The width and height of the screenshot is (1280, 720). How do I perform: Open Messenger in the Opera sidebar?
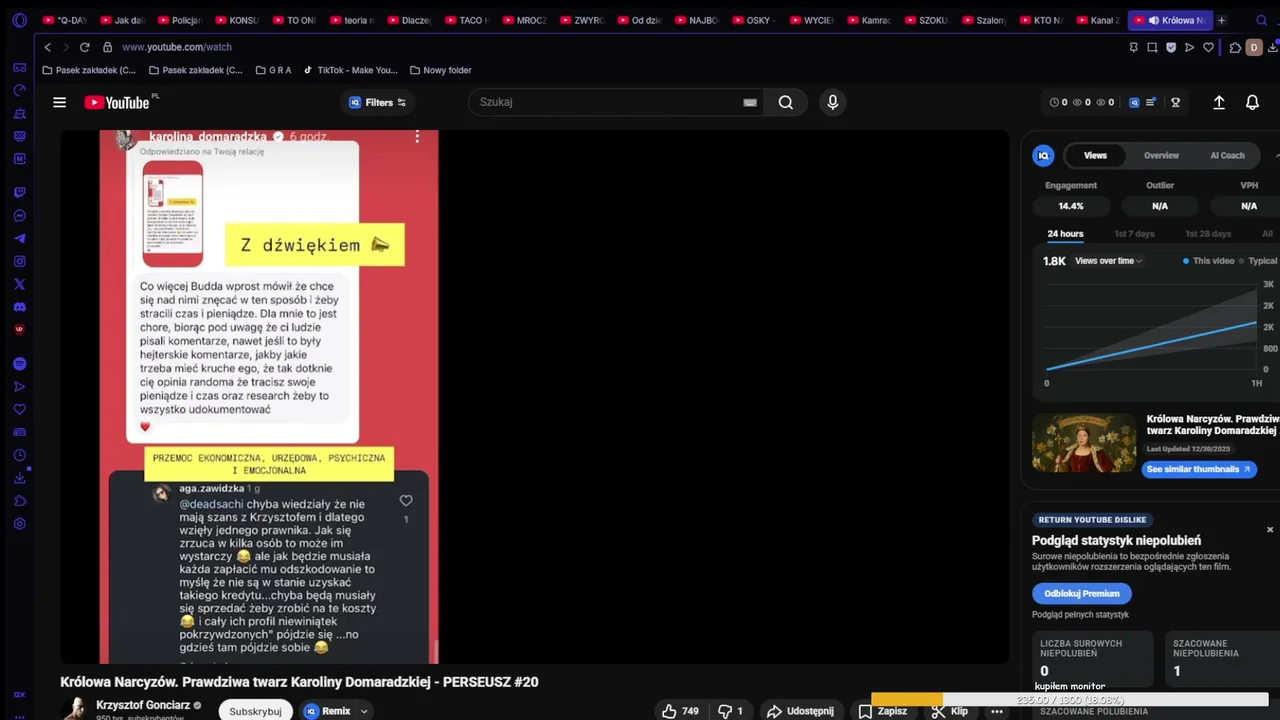[19, 216]
